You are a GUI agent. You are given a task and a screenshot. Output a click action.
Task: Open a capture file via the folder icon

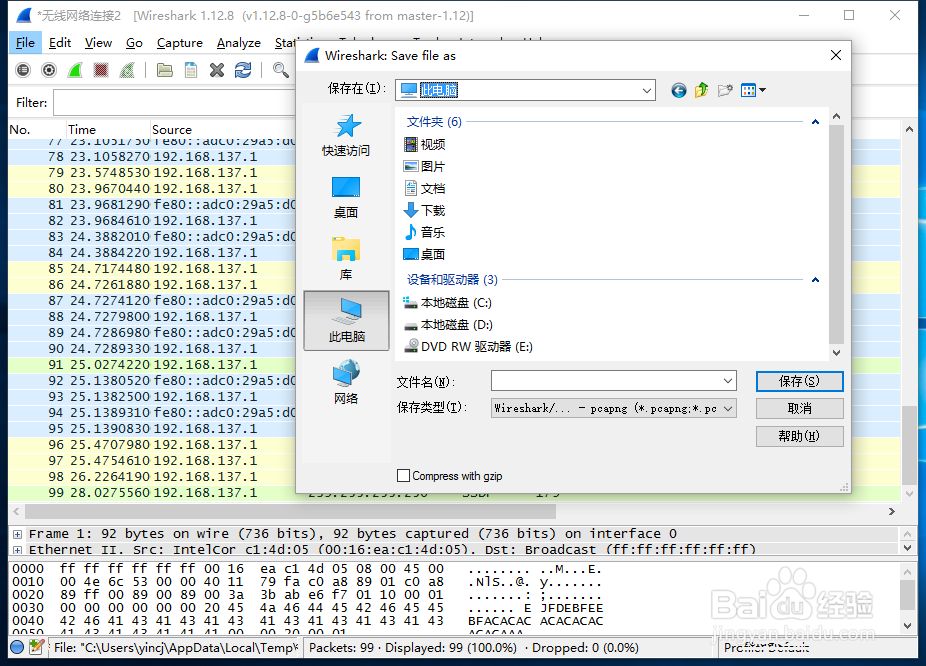pyautogui.click(x=165, y=70)
